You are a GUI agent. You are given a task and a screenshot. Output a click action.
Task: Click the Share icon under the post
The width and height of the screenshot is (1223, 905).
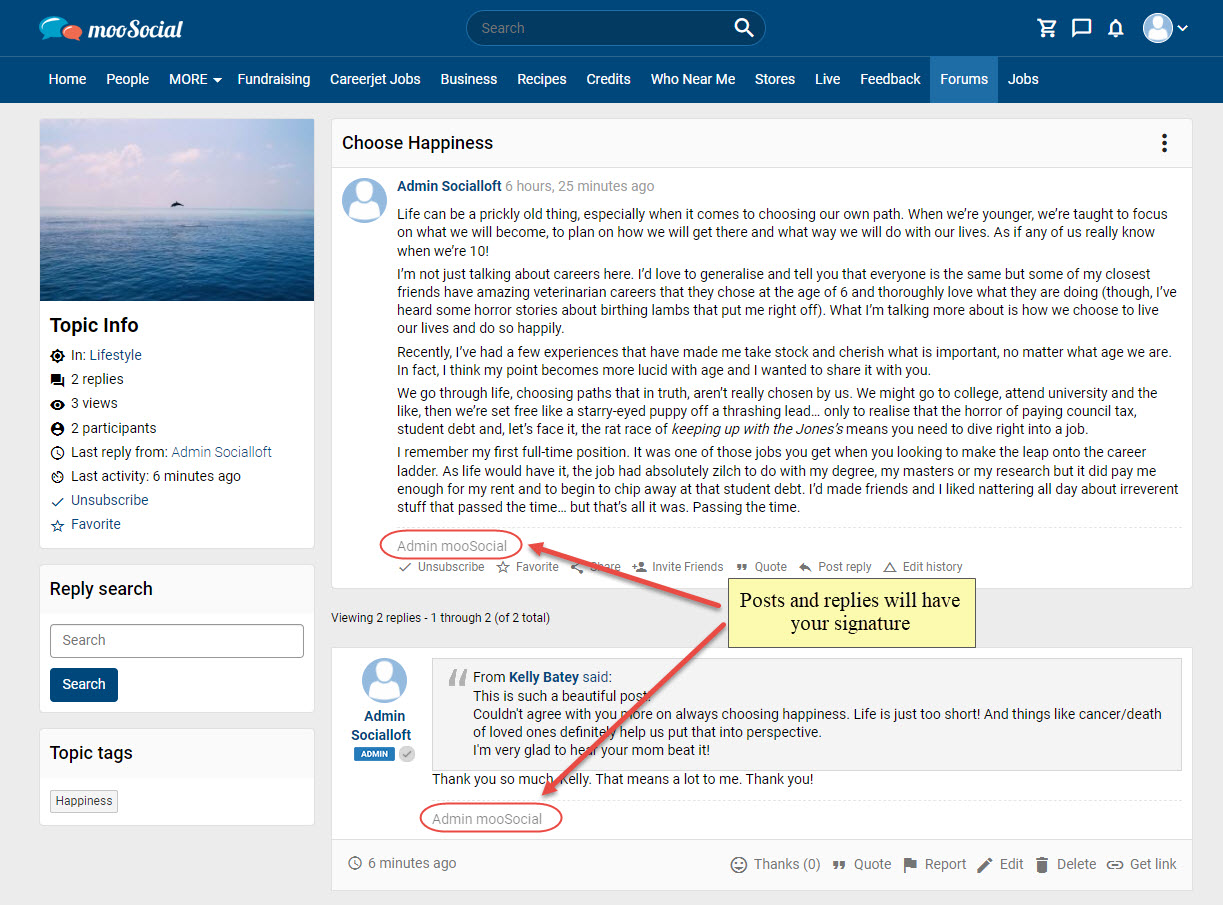(577, 567)
